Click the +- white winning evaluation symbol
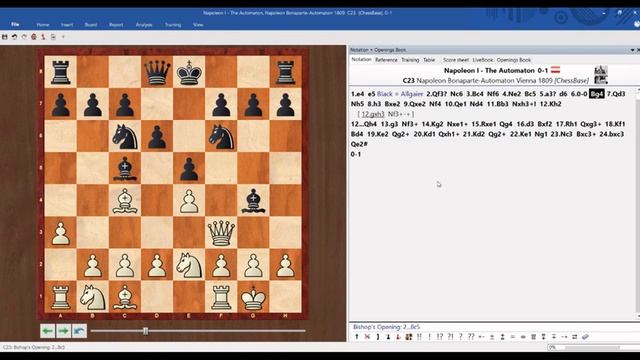This screenshot has width=640, height=360. [x=482, y=337]
